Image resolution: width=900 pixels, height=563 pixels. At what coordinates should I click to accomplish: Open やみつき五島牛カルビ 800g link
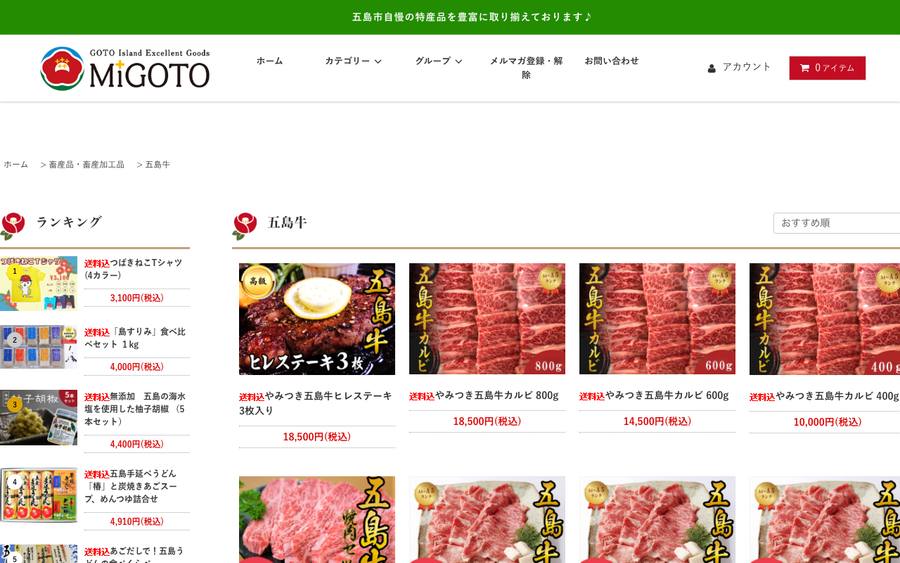click(484, 396)
